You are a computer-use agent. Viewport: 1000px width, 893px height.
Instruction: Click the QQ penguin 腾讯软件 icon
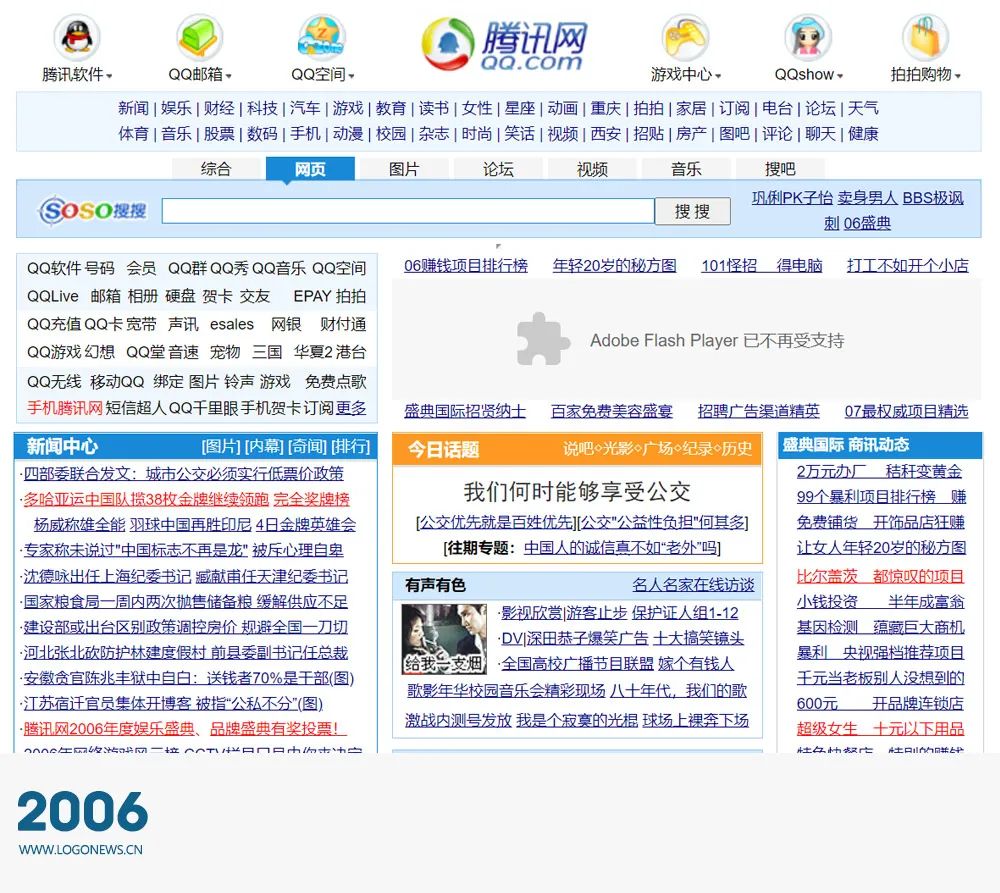click(x=77, y=37)
